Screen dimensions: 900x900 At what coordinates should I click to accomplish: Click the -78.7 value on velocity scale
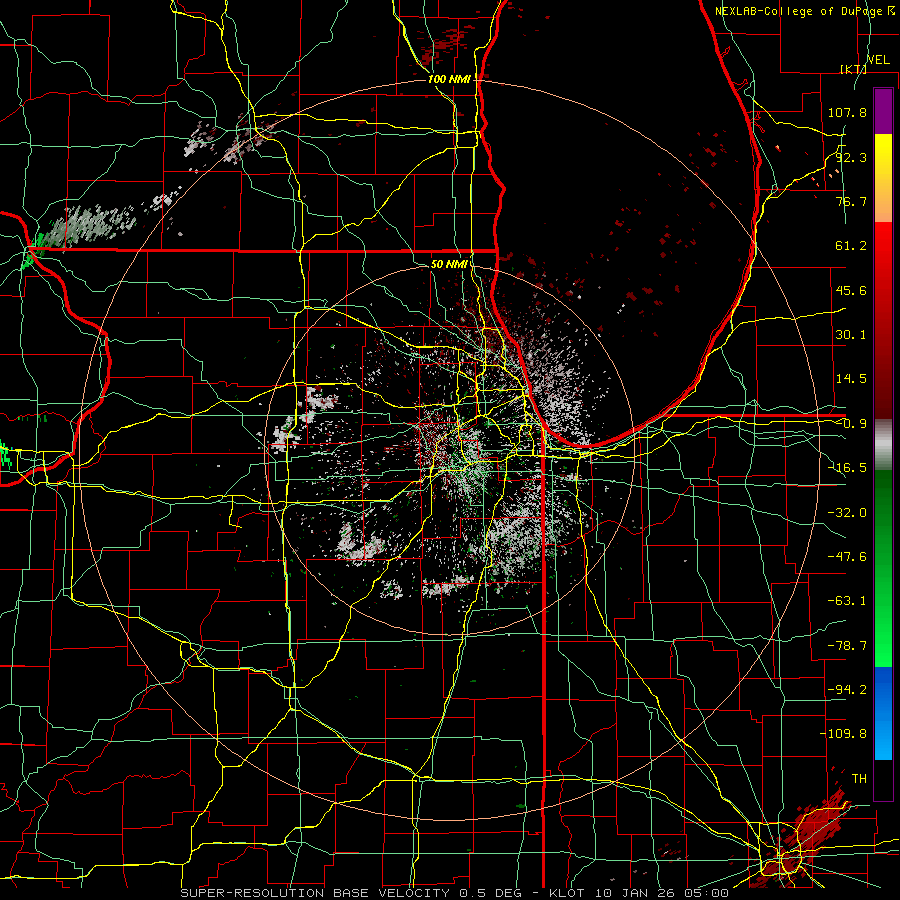click(x=847, y=646)
